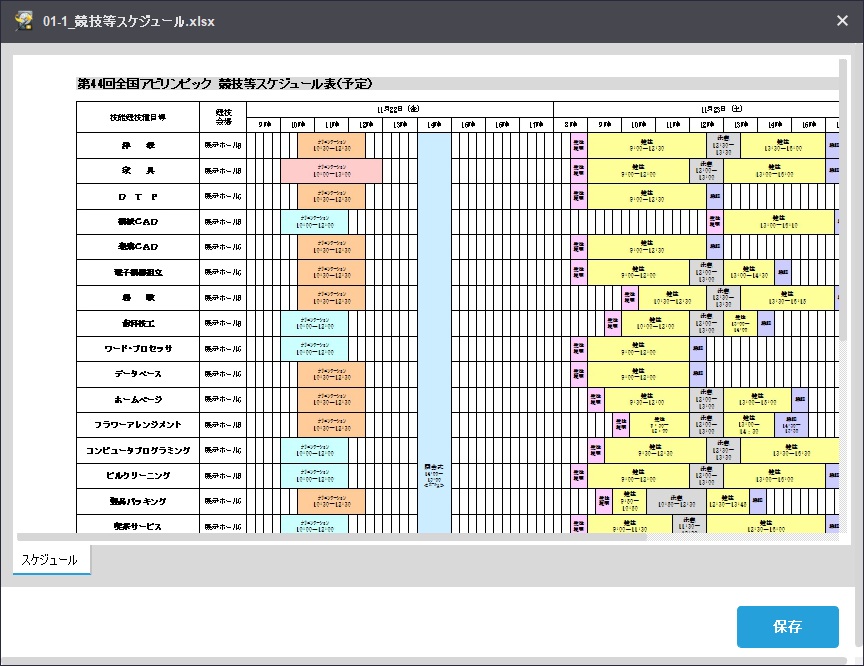
Task: Click the schedule table title heading
Action: pos(225,83)
